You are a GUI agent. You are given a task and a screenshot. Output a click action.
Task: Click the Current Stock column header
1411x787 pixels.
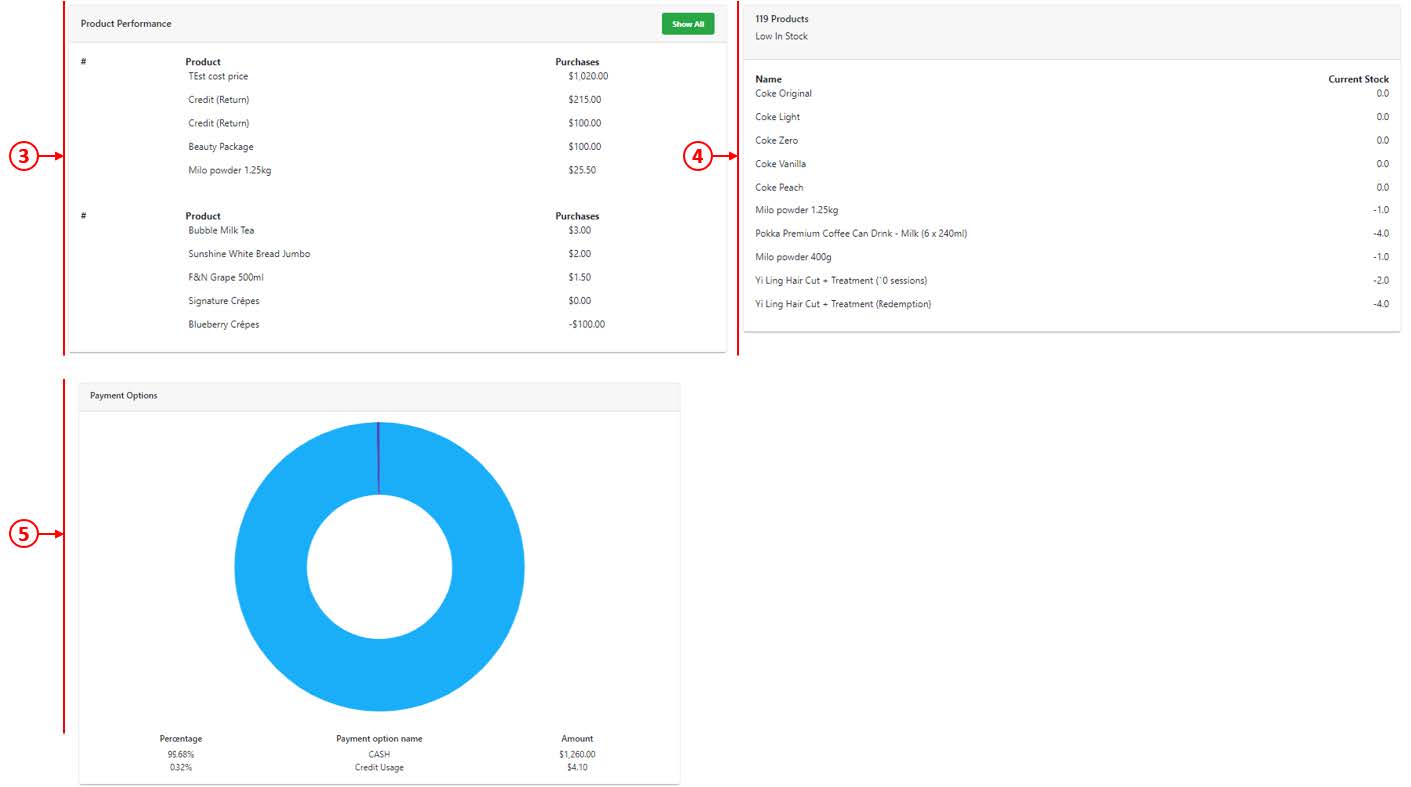(1358, 79)
